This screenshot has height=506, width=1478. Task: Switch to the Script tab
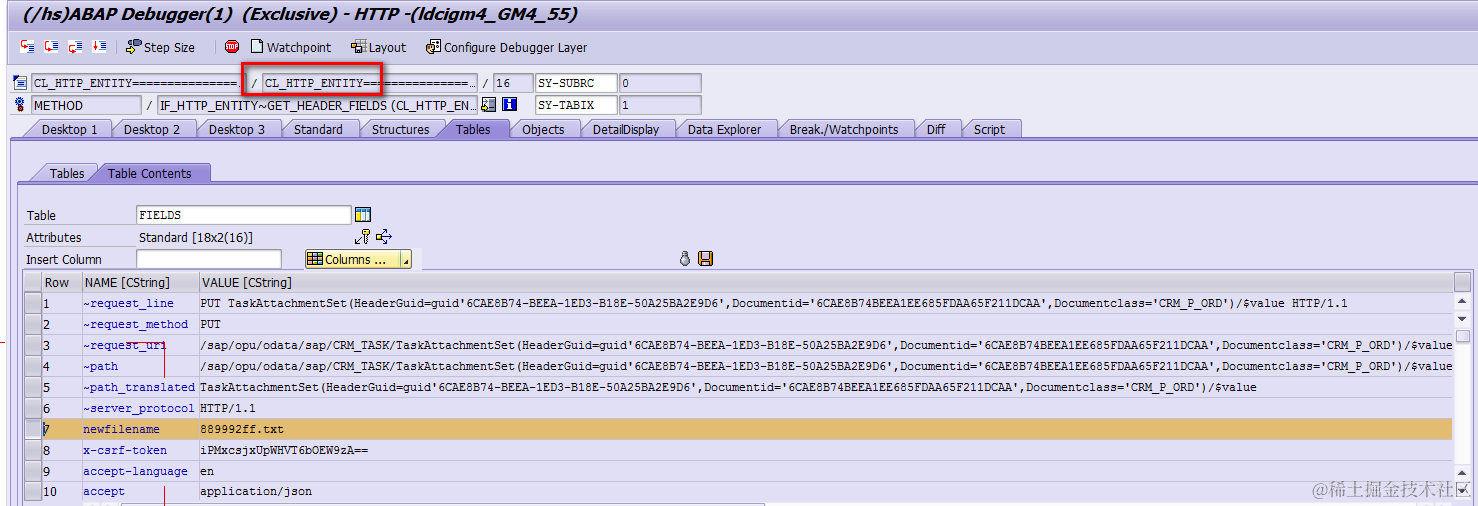pyautogui.click(x=989, y=129)
